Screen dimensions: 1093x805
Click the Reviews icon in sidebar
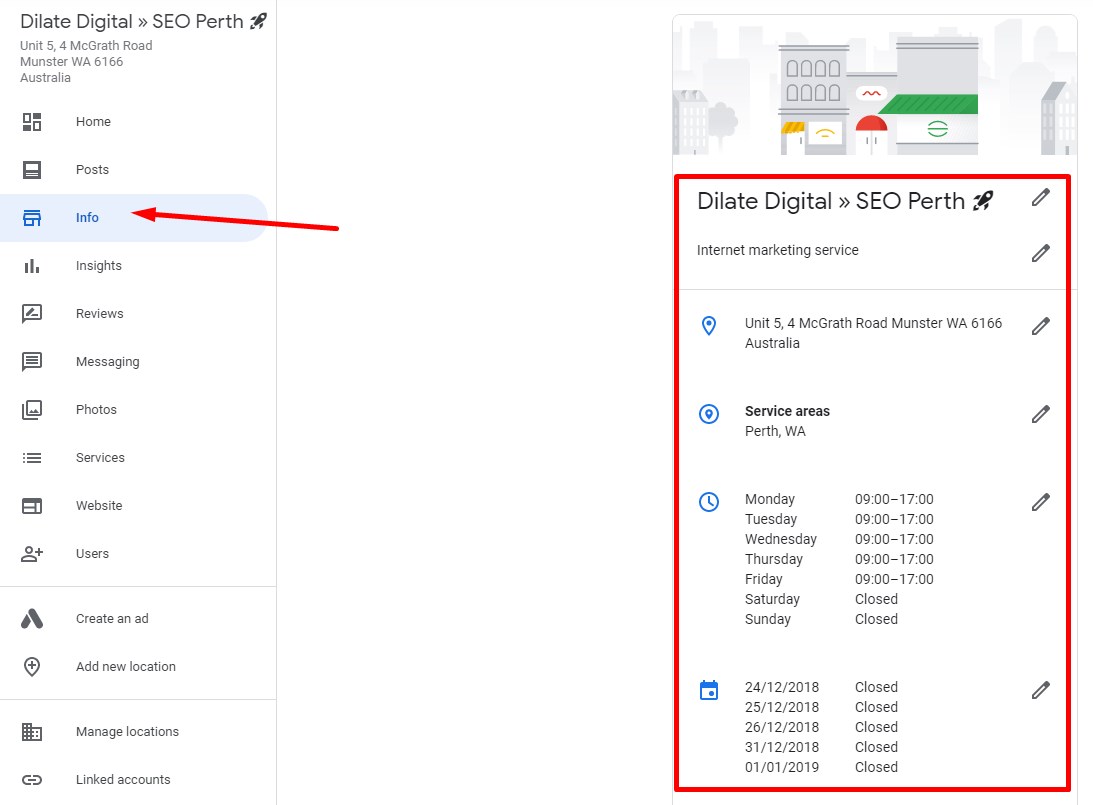click(32, 314)
